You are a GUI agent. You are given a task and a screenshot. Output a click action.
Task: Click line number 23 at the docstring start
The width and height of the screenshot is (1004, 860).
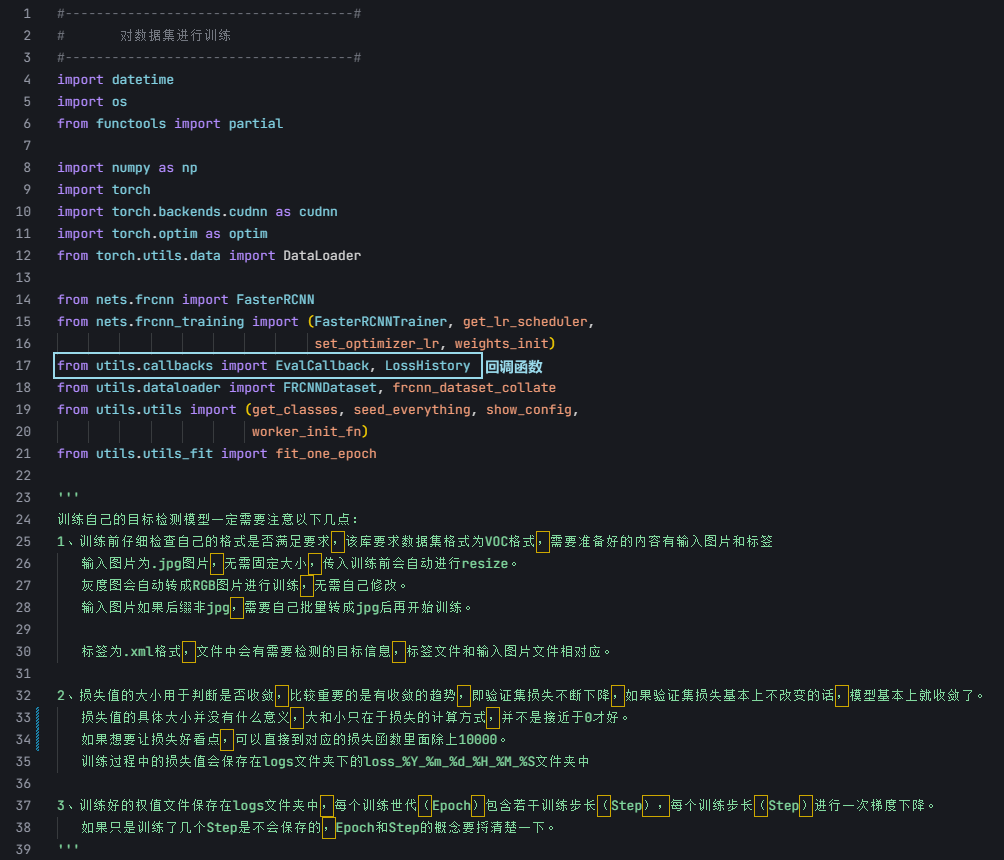pyautogui.click(x=24, y=497)
